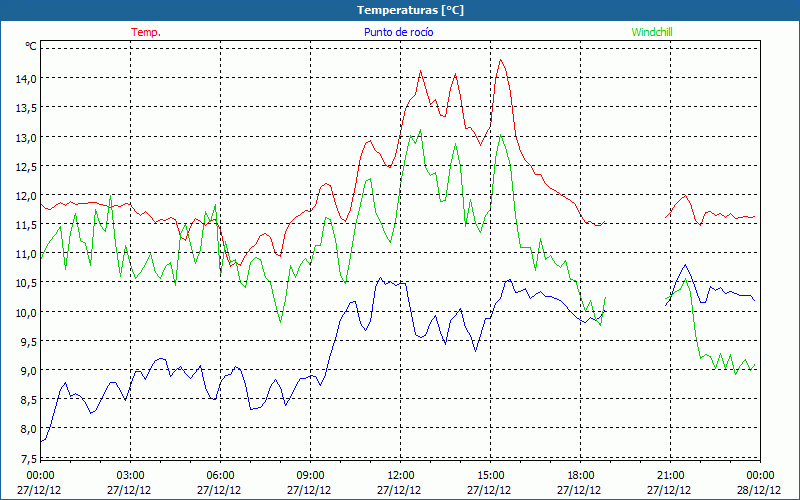This screenshot has width=800, height=500.
Task: Click the 18:00 time label
Action: [581, 476]
